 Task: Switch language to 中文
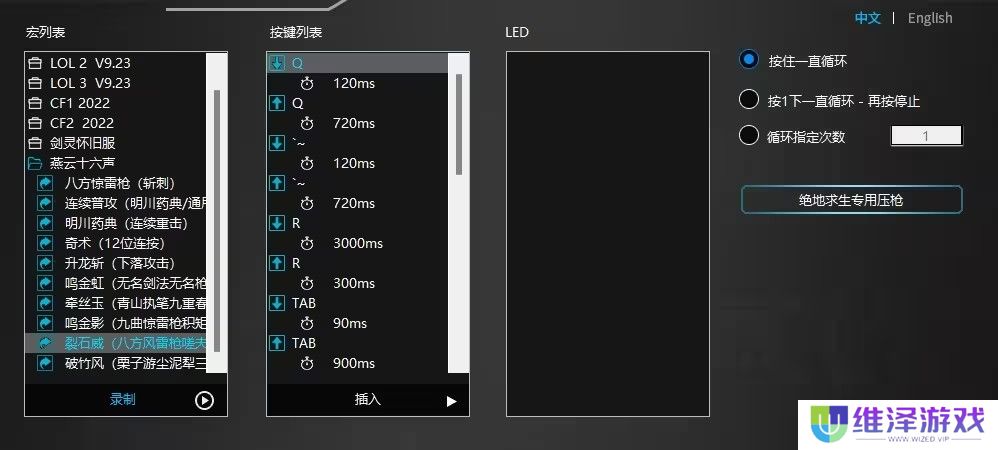click(868, 18)
